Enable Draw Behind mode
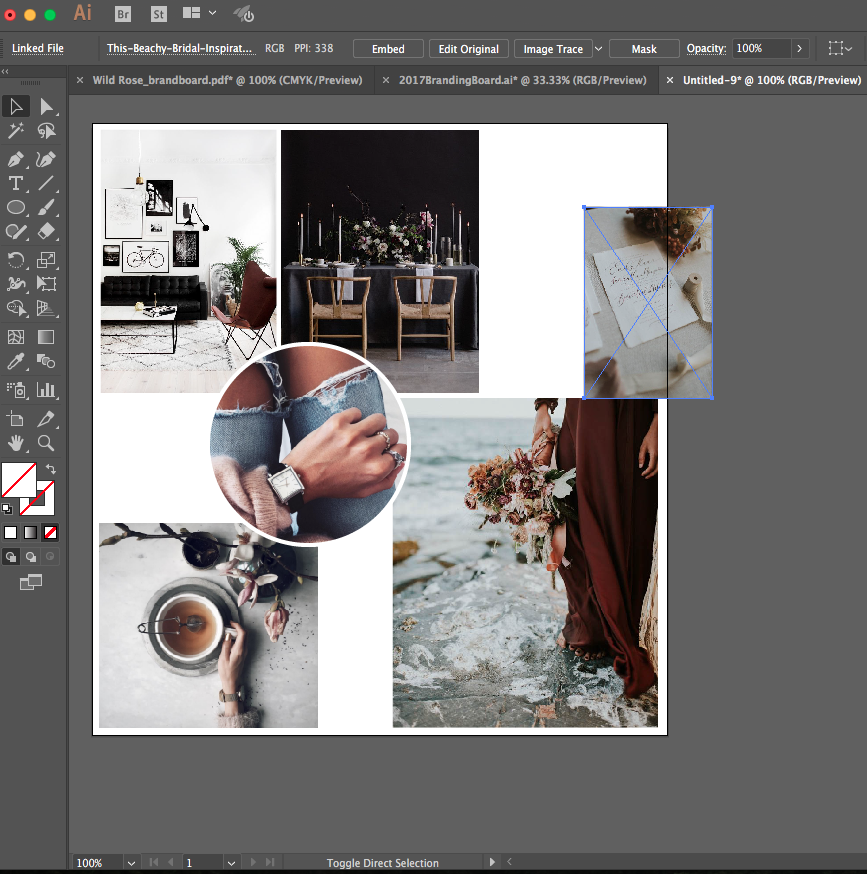This screenshot has height=874, width=867. tap(31, 557)
